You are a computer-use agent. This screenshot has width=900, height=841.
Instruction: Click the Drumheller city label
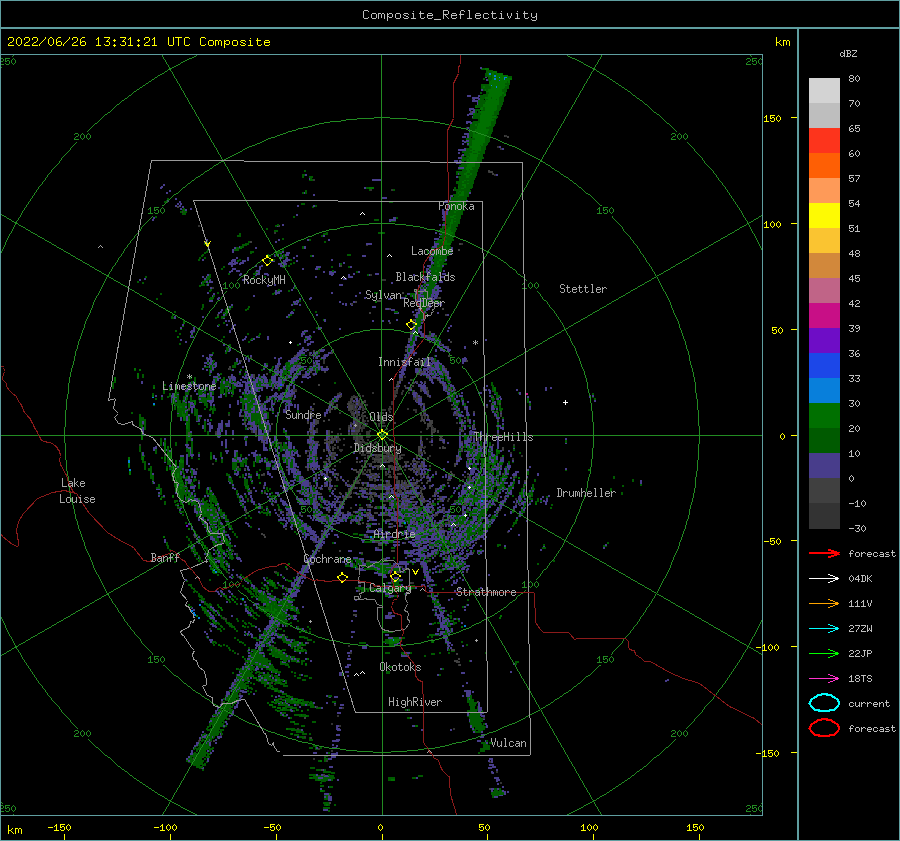[586, 493]
